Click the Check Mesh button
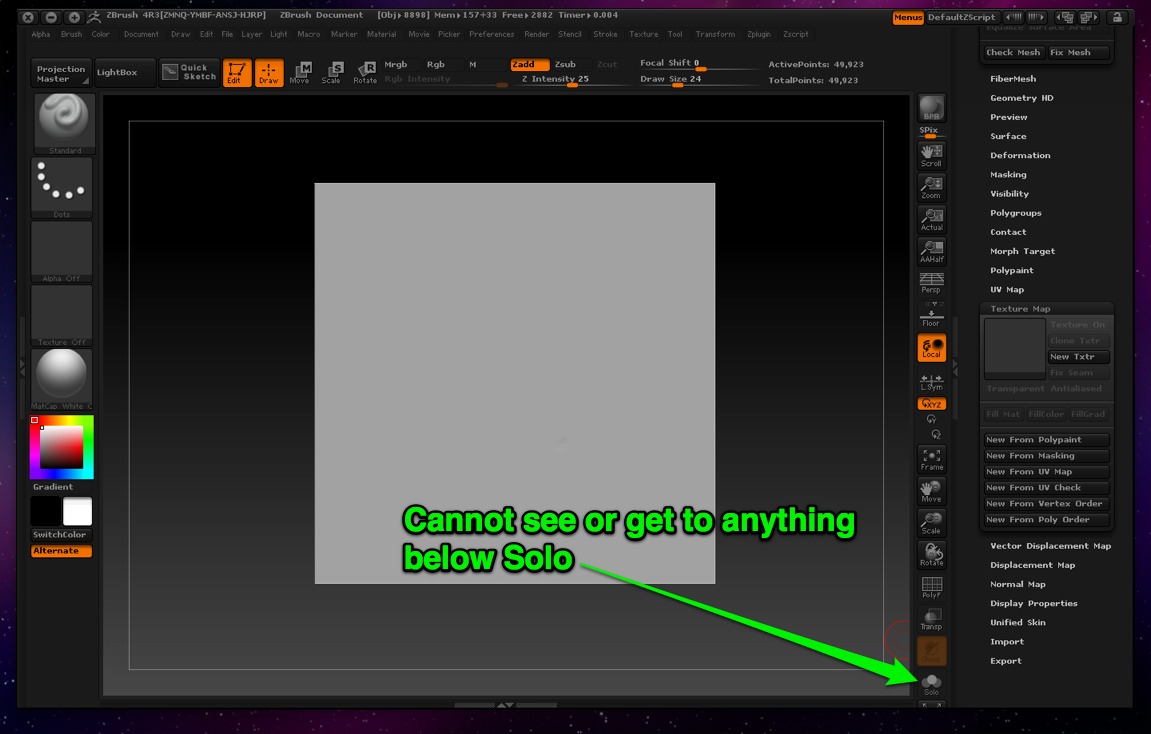This screenshot has width=1151, height=734. click(x=1013, y=52)
